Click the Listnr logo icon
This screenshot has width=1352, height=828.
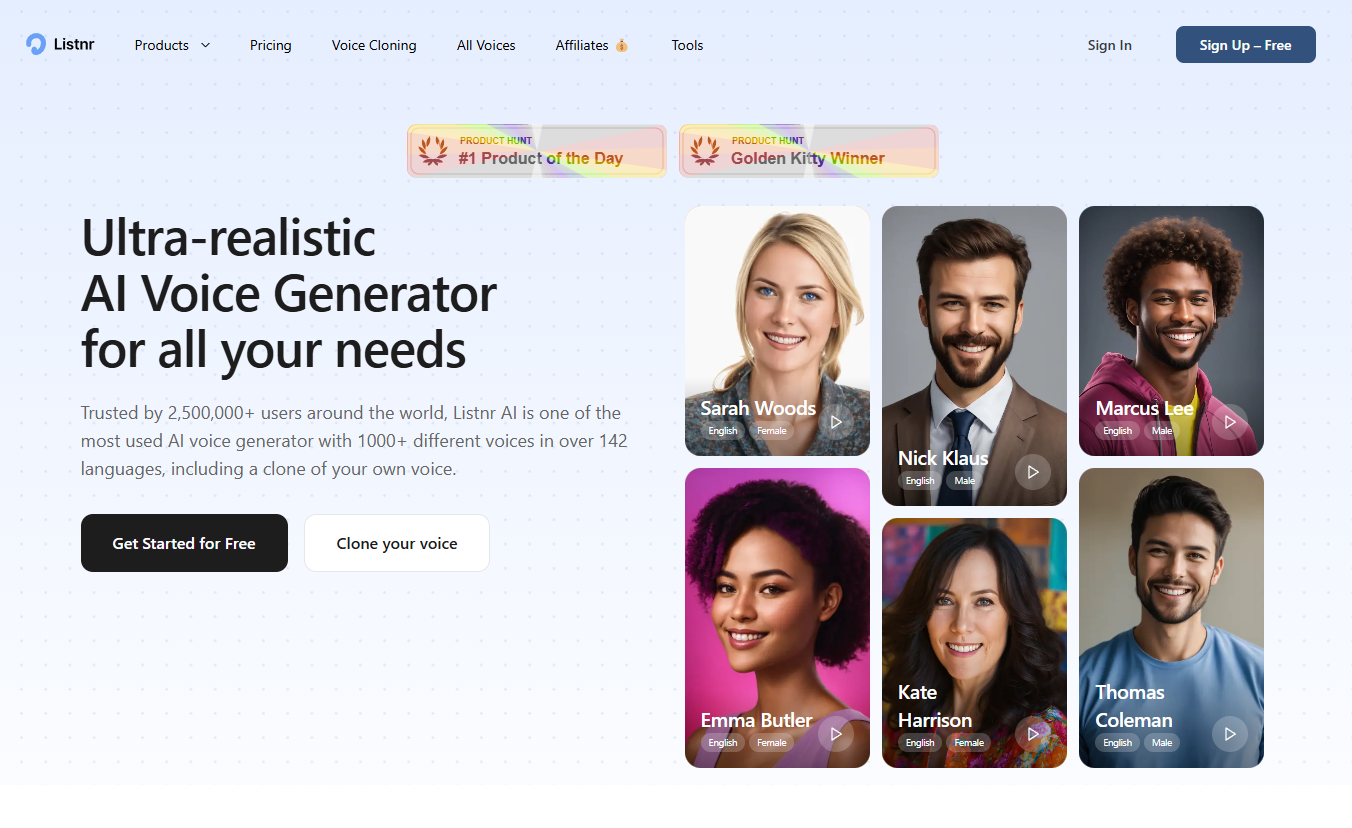[x=36, y=44]
